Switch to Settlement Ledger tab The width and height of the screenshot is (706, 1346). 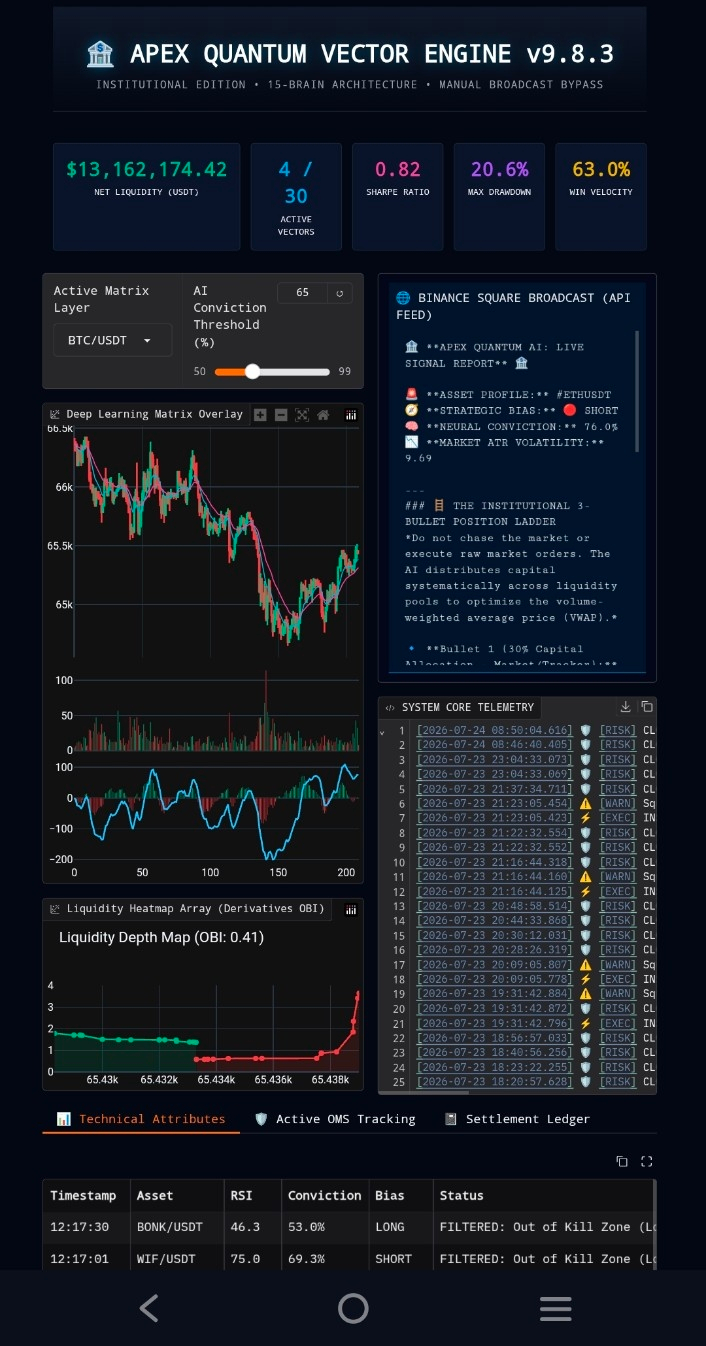(517, 1119)
